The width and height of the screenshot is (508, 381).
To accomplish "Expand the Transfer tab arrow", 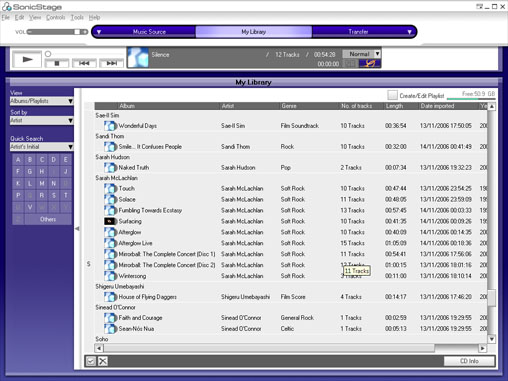I will pos(409,32).
